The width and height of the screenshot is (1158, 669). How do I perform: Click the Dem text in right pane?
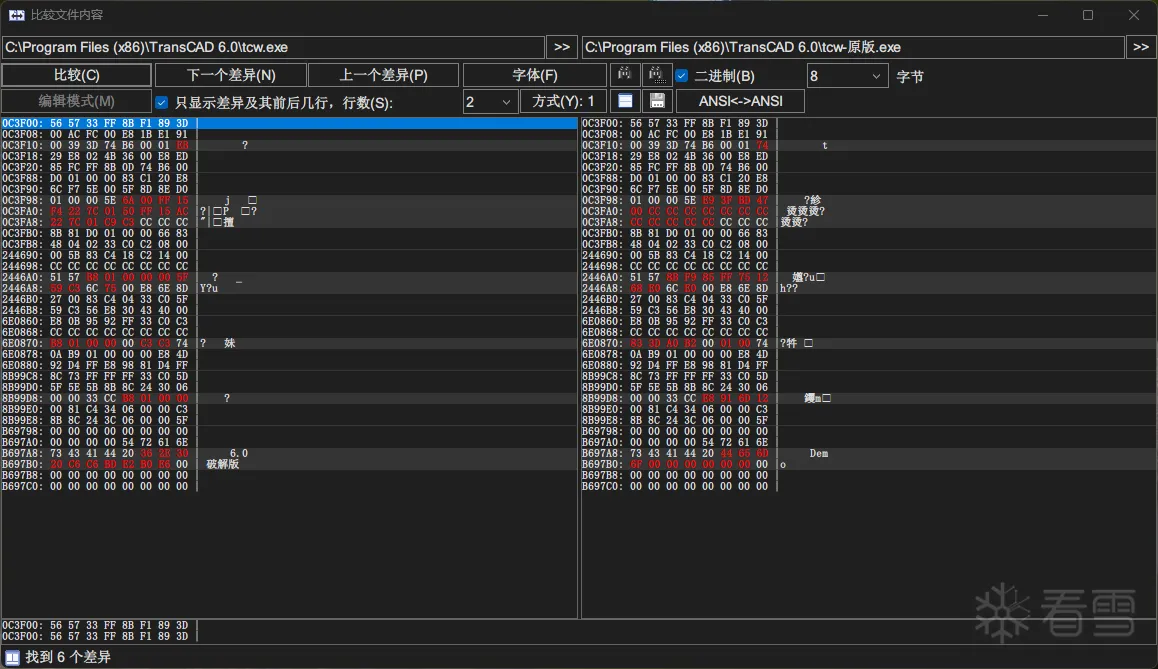pyautogui.click(x=818, y=453)
